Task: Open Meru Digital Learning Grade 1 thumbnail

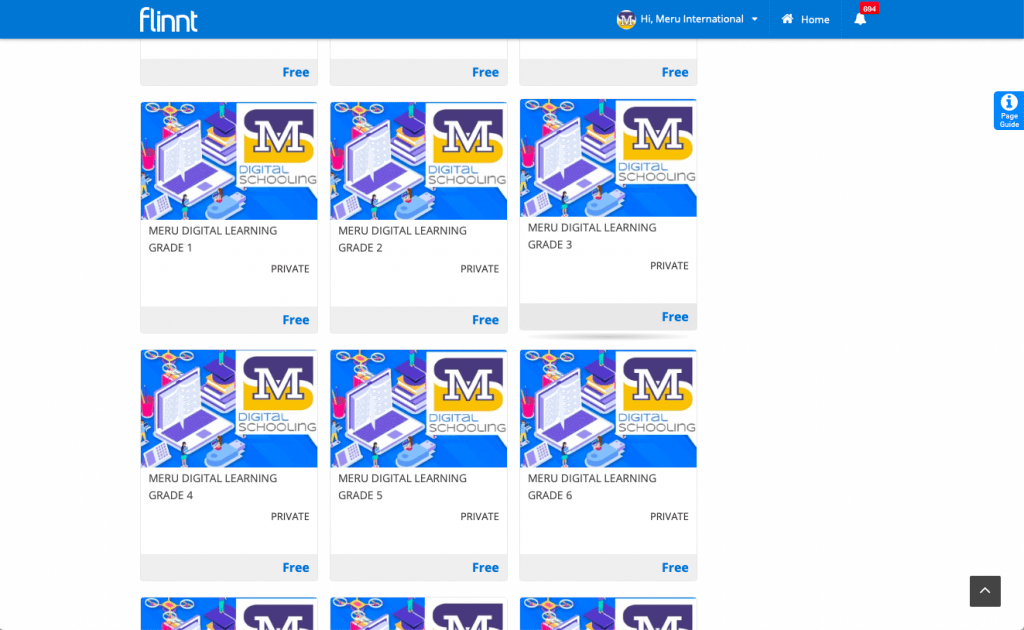Action: (x=229, y=160)
